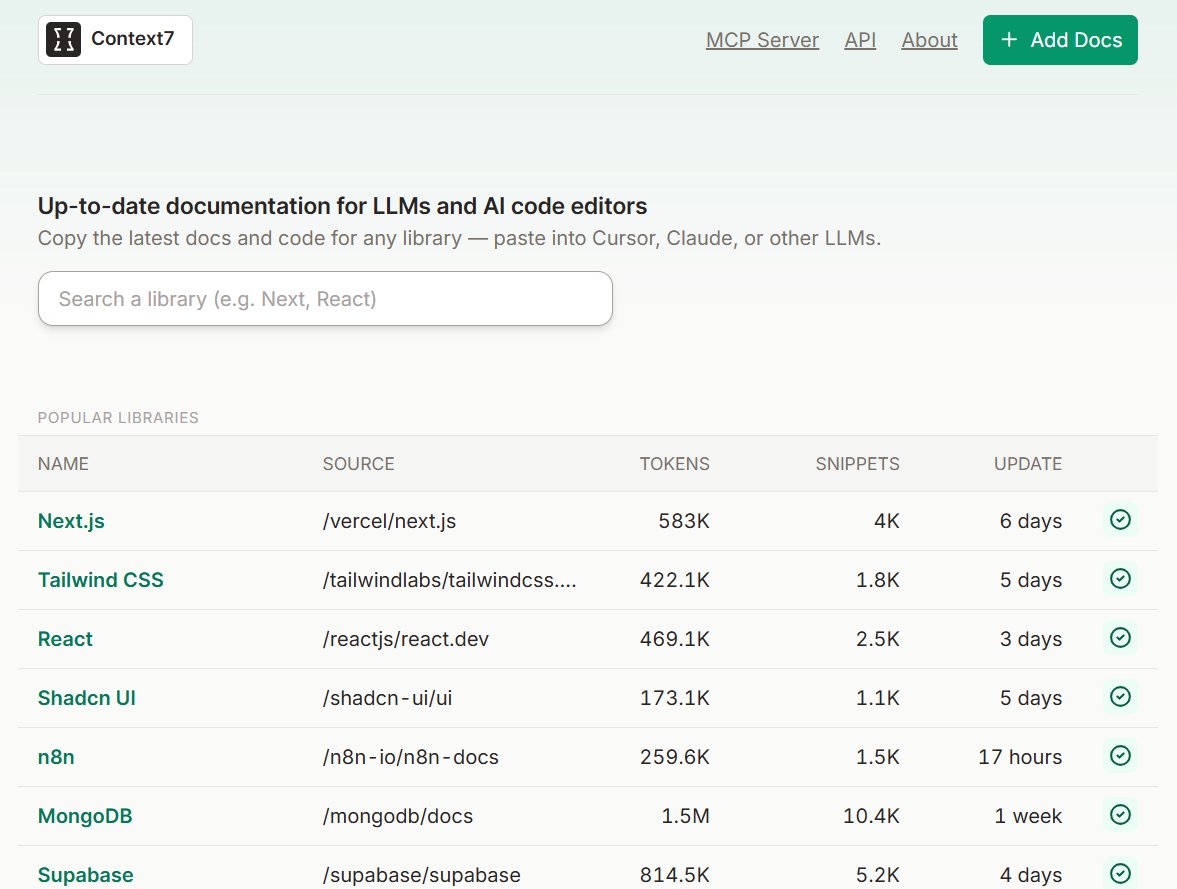The image size is (1177, 889).
Task: Open the React library
Action: pyautogui.click(x=65, y=639)
